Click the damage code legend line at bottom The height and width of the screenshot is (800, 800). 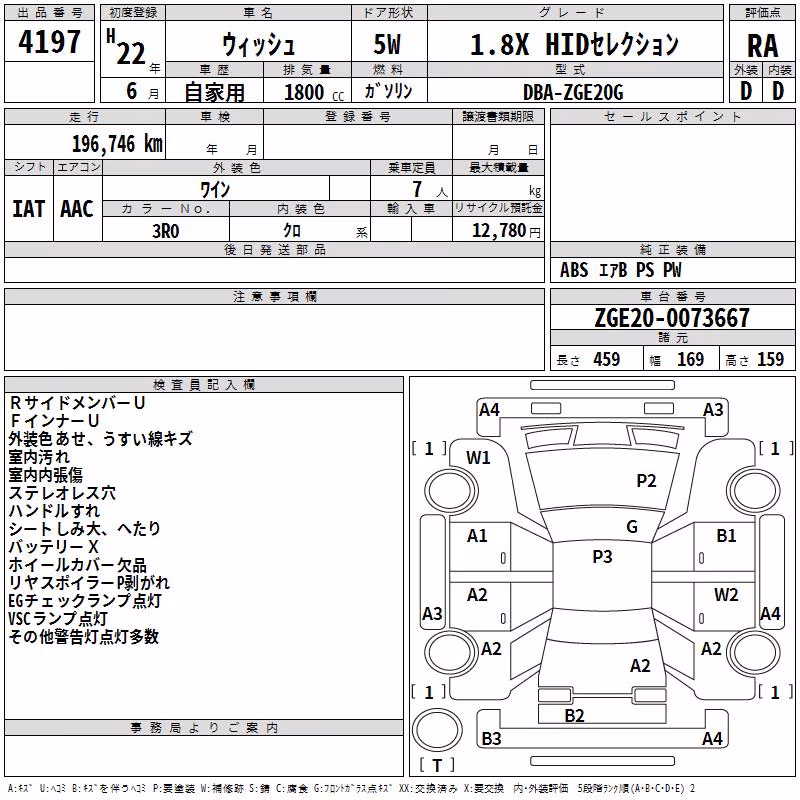coord(352,788)
